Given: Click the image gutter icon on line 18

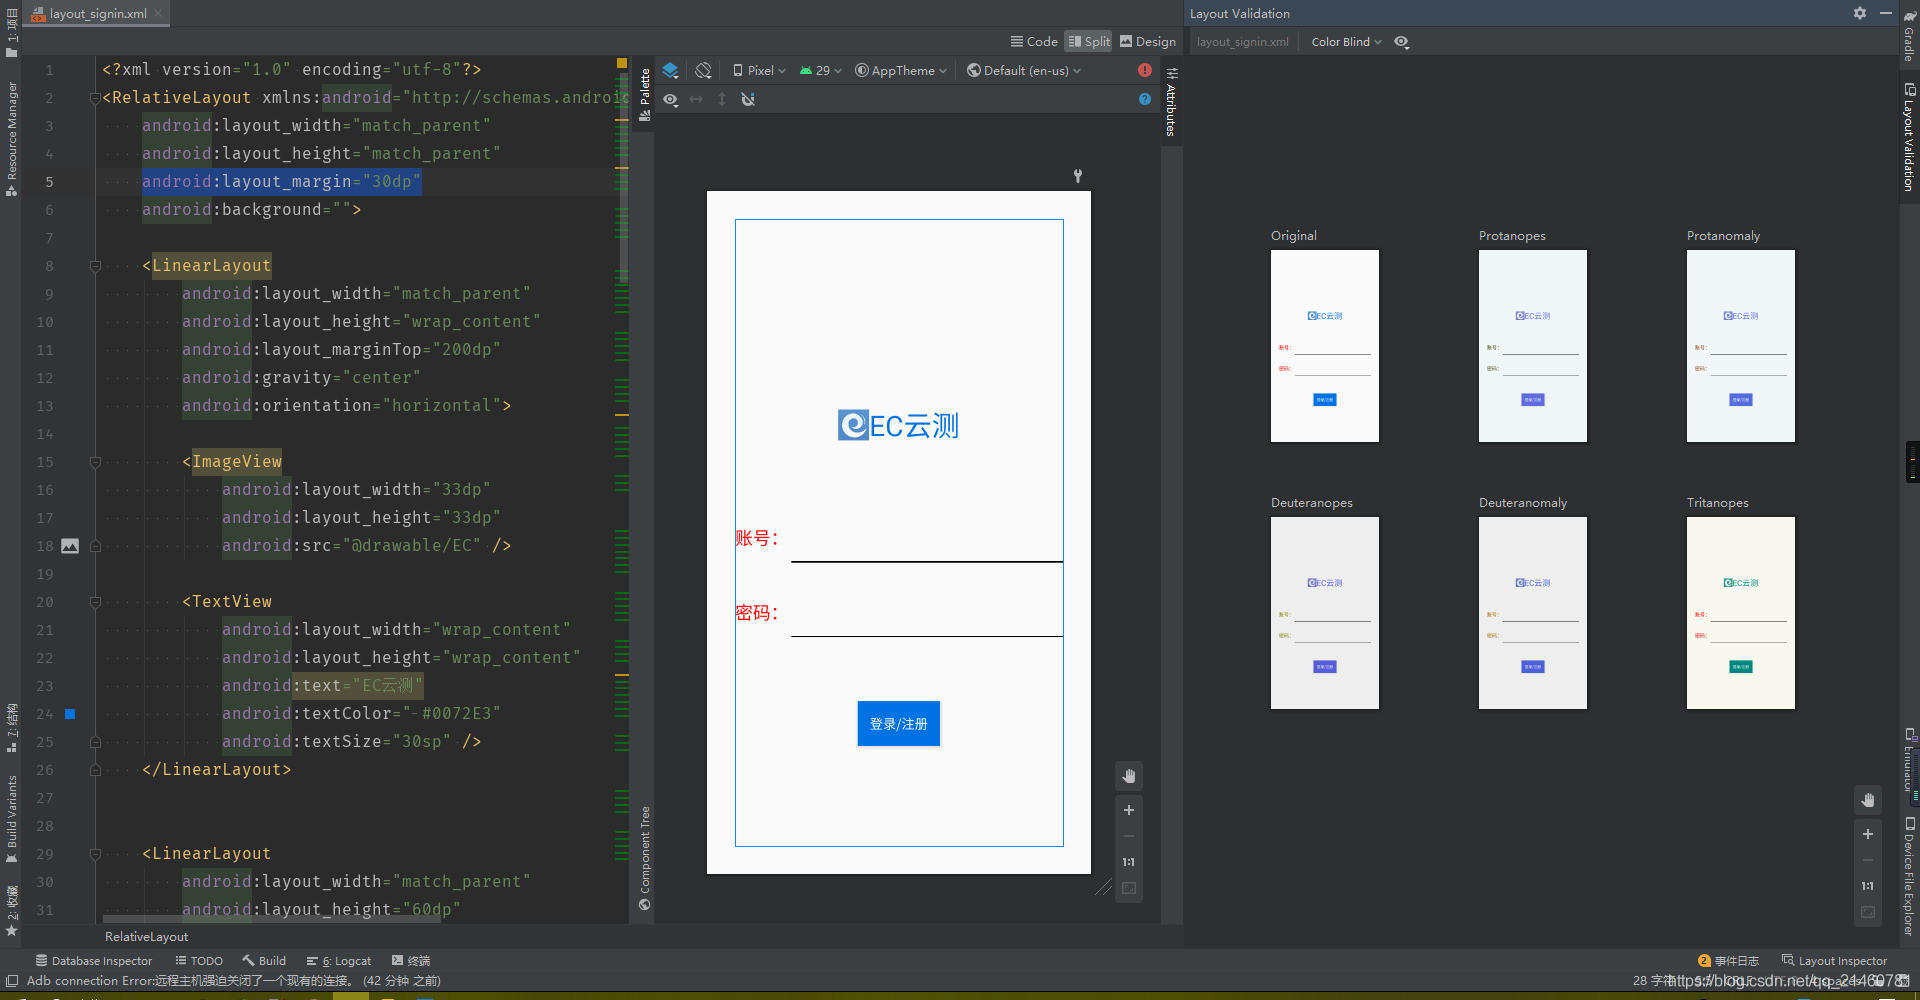Looking at the screenshot, I should [x=70, y=546].
